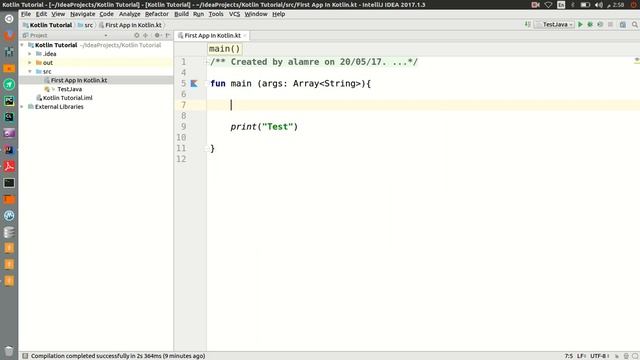Click the grey Stop process icon

(610, 24)
